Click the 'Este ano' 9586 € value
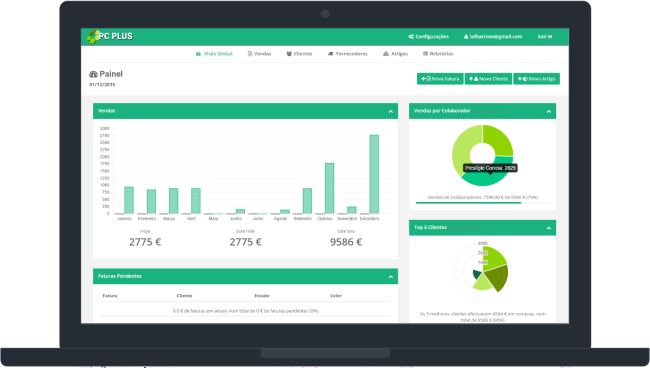650x368 pixels. (x=346, y=242)
